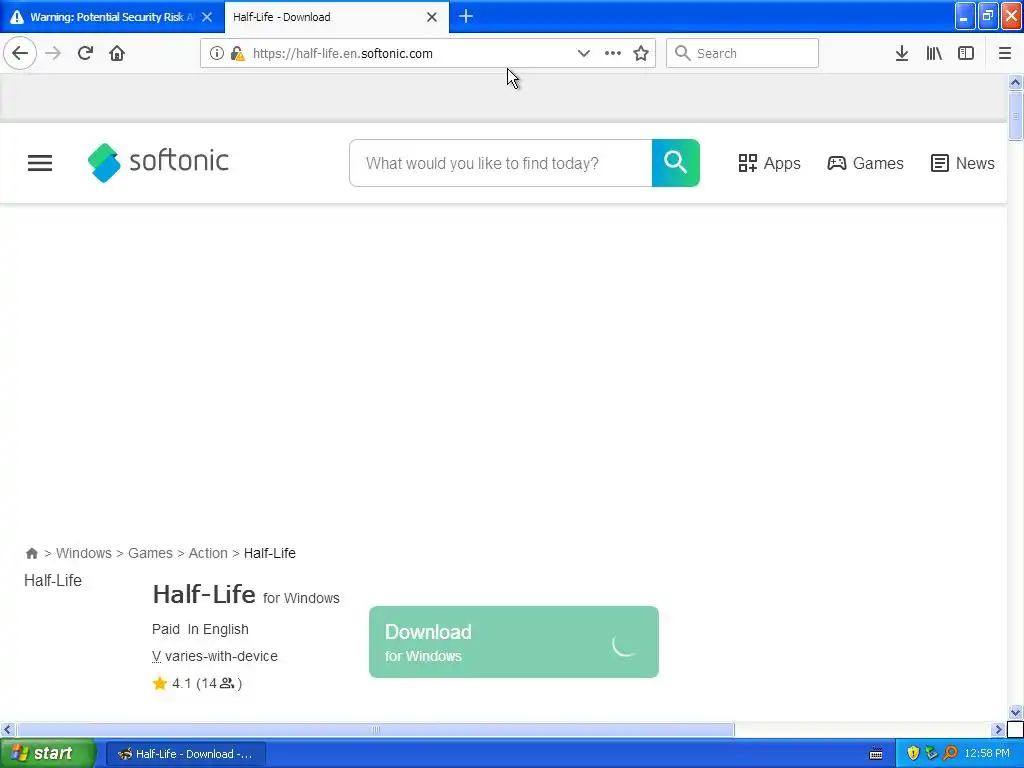
Task: Open a new tab with plus button
Action: tap(466, 16)
